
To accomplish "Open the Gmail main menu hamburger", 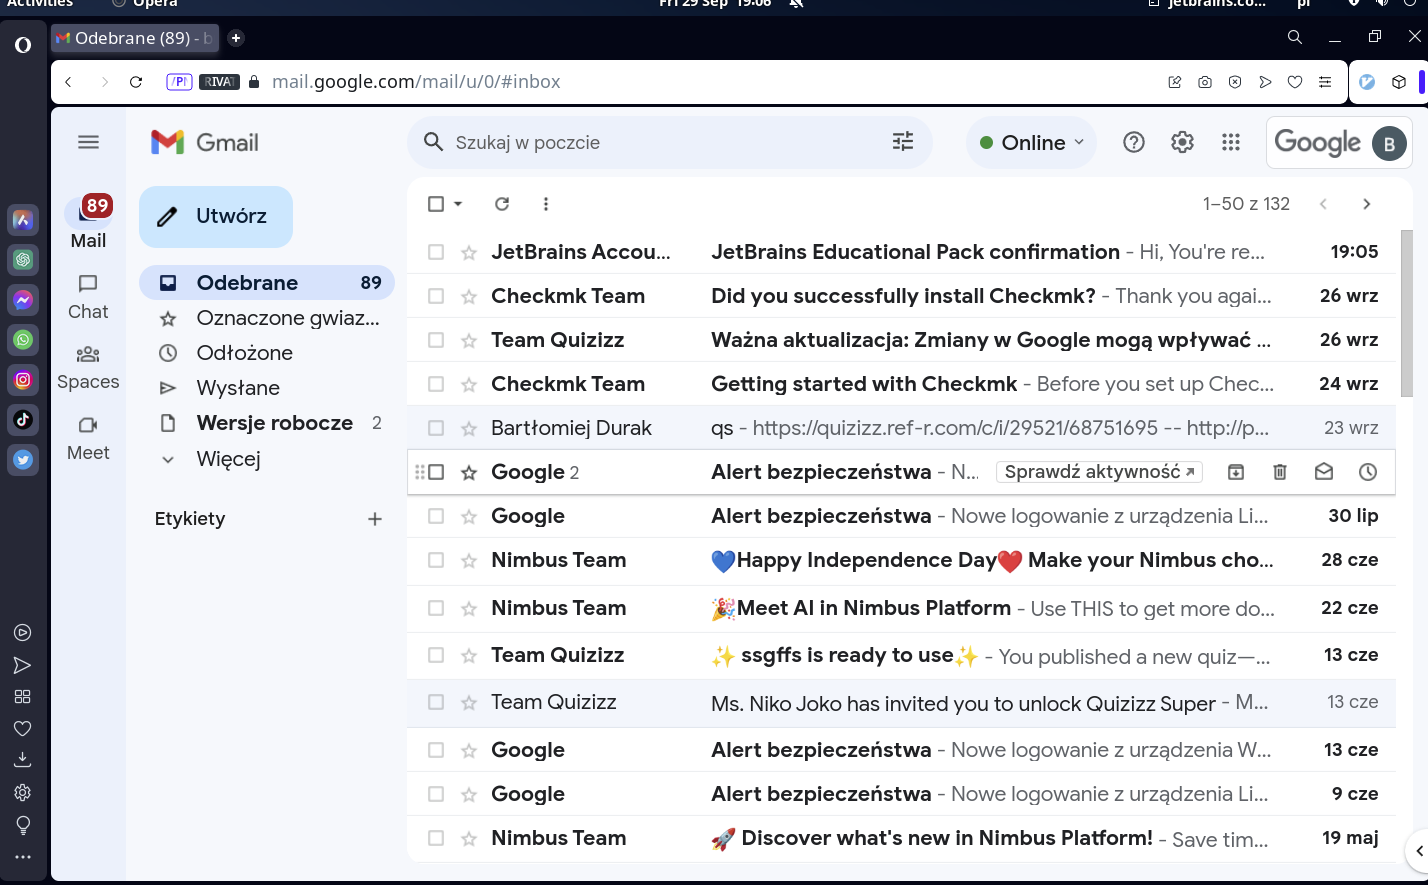I will 88,142.
